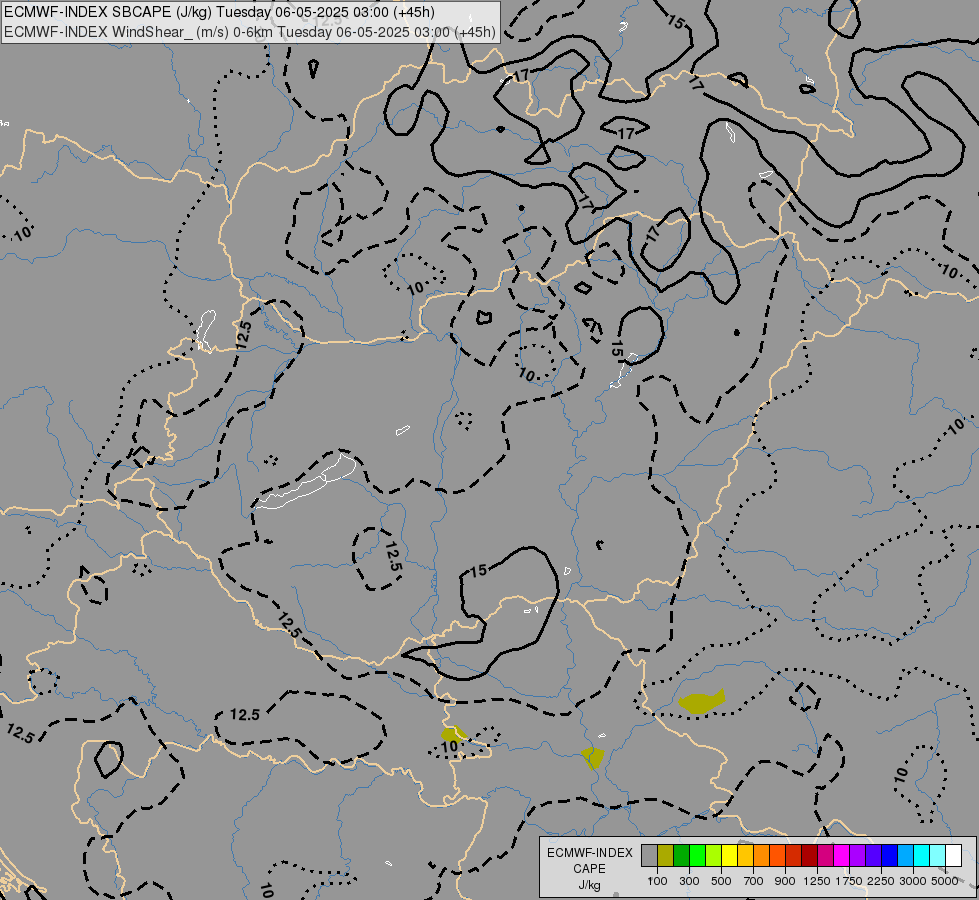Click the 1250 value on the legend scale

[x=817, y=881]
